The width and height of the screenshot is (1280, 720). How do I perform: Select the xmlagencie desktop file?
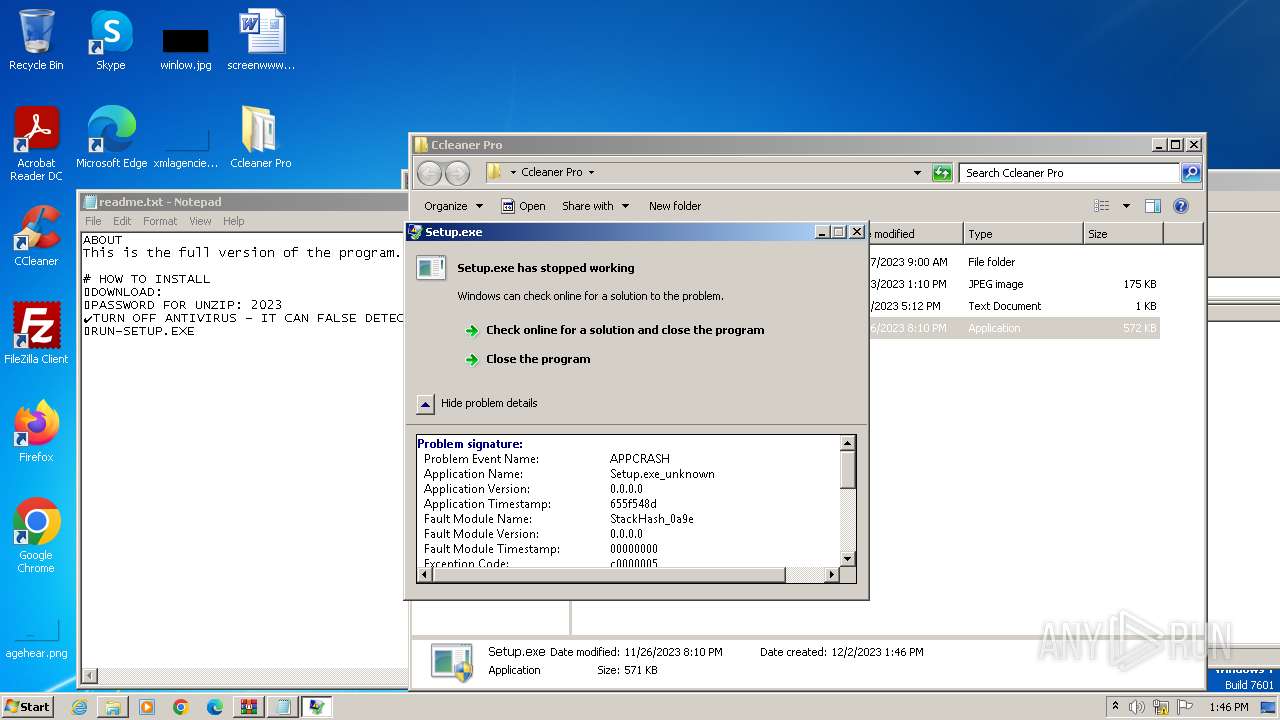coord(185,147)
